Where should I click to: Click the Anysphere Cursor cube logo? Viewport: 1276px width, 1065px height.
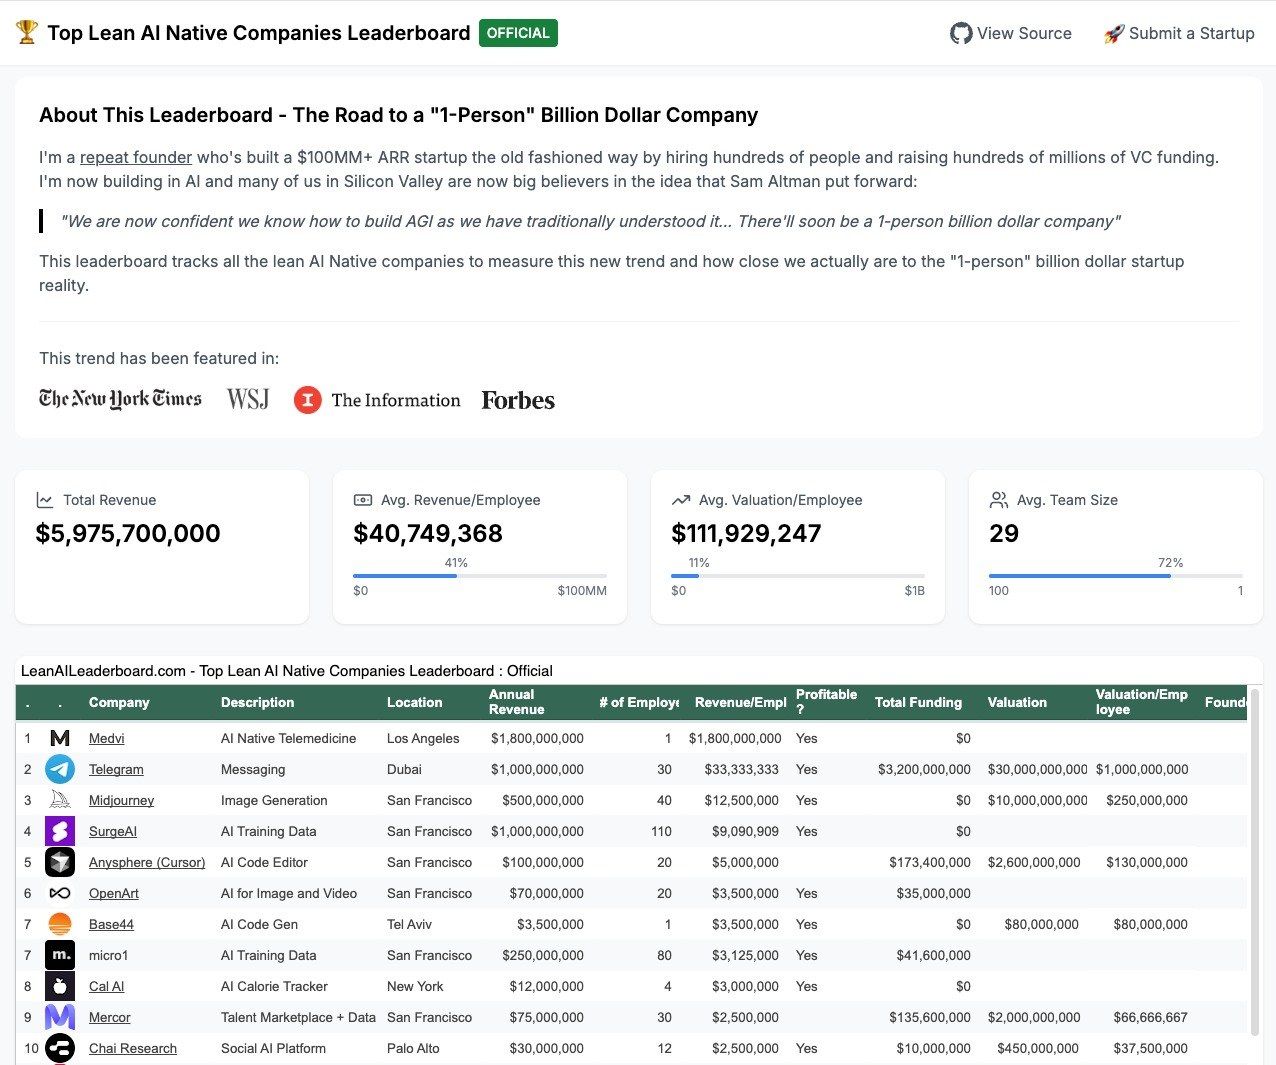60,862
